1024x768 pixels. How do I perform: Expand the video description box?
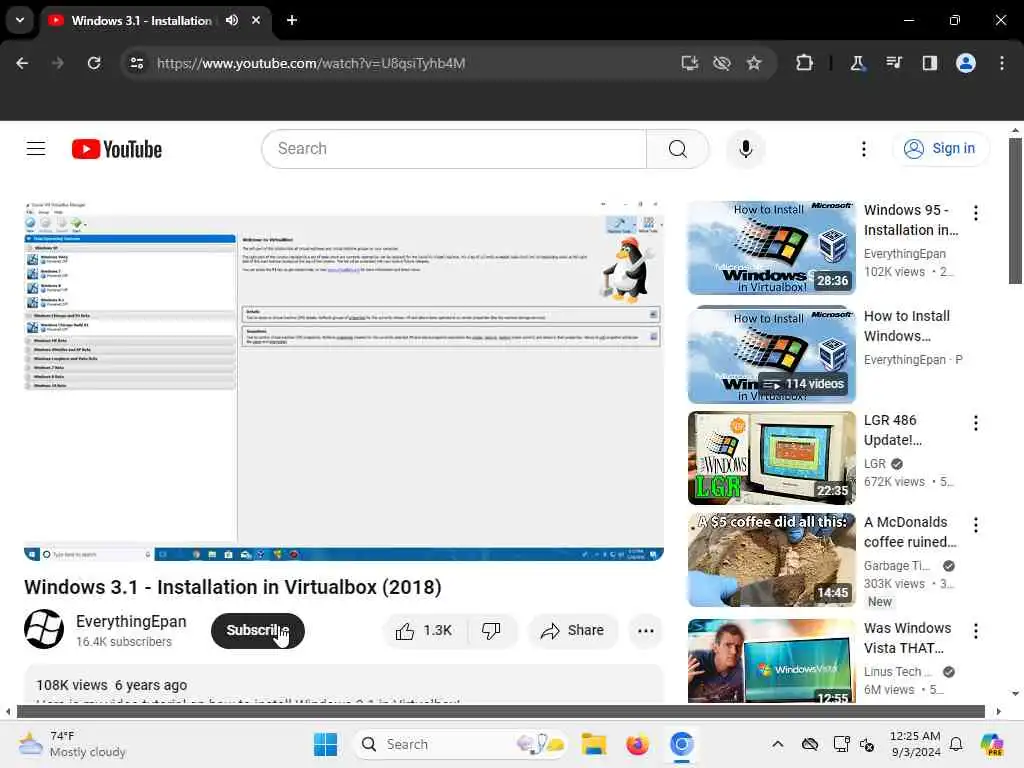click(344, 684)
